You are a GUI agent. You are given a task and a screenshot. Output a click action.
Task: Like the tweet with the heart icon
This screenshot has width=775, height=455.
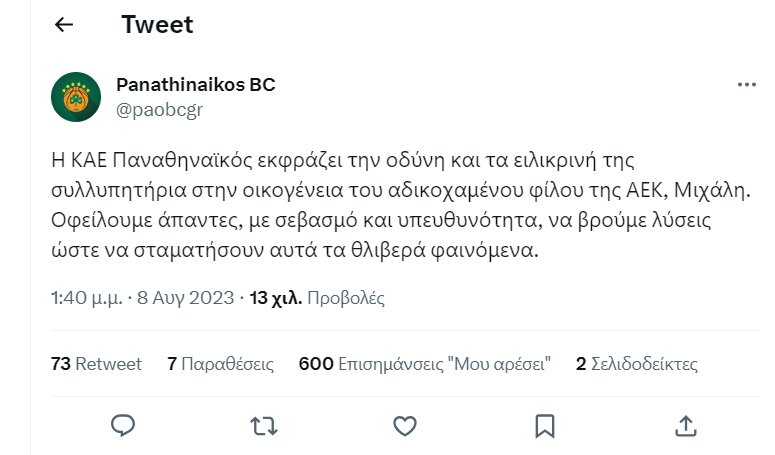point(404,426)
